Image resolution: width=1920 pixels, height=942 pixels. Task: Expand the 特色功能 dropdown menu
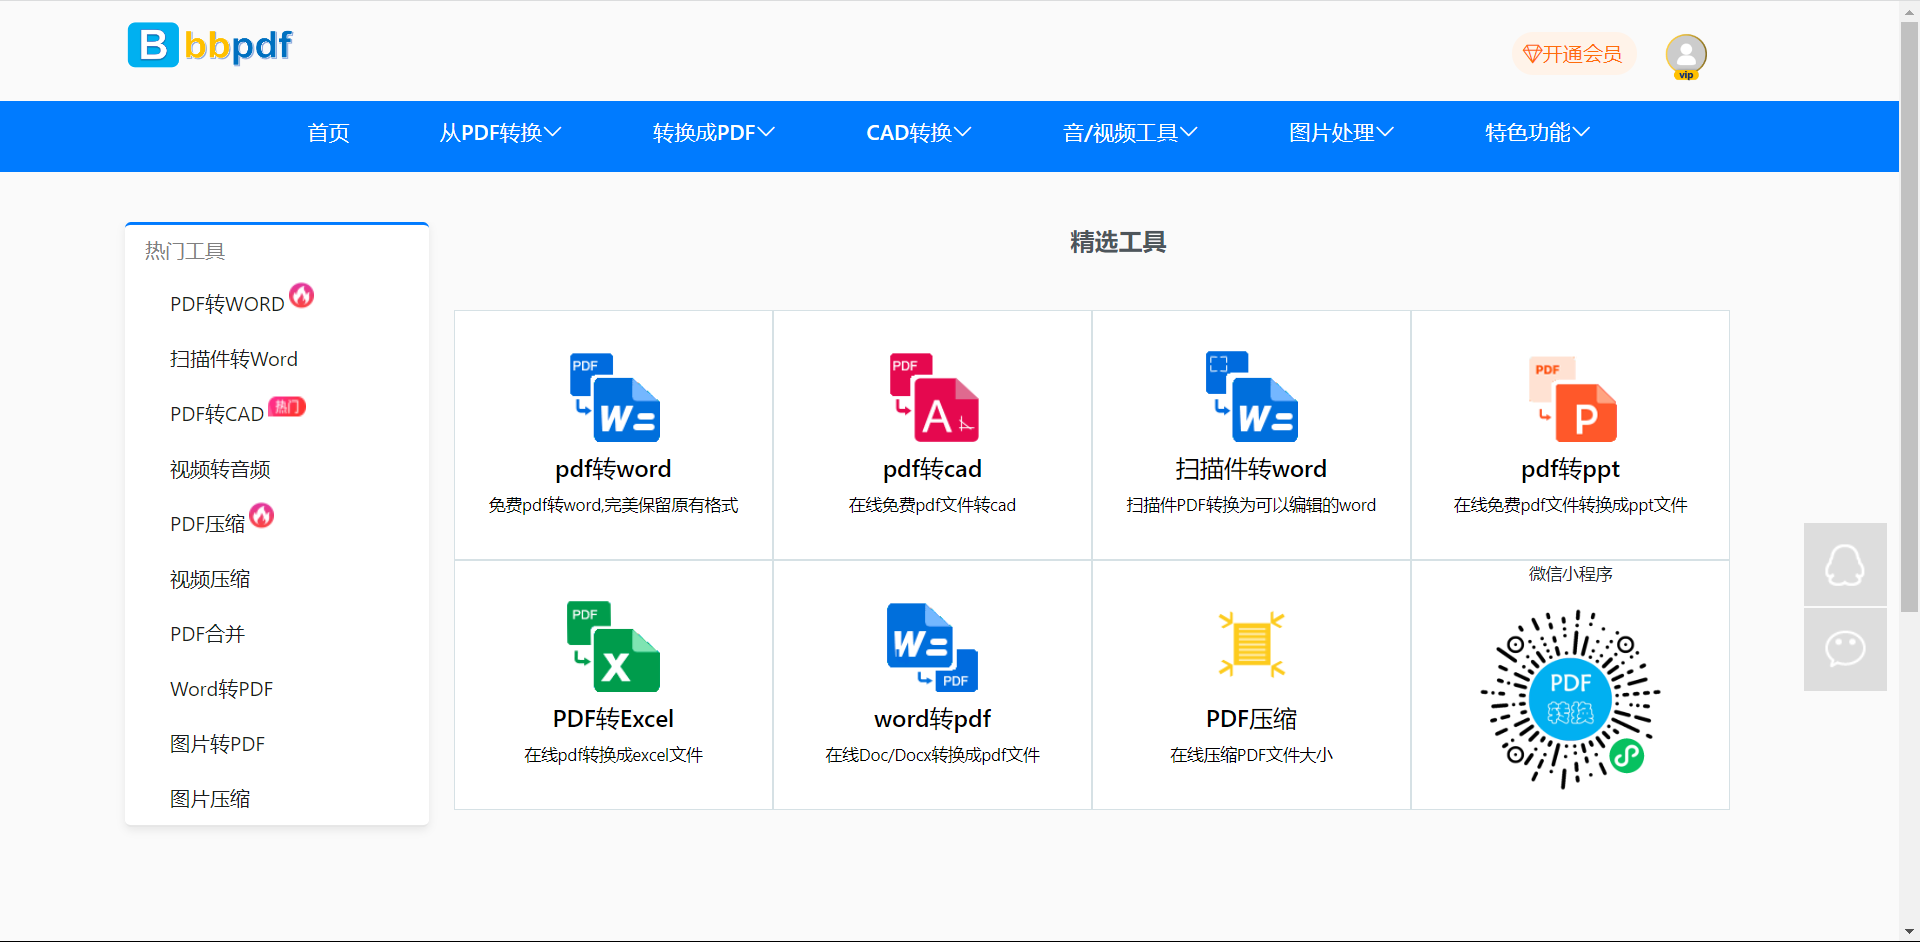[x=1537, y=133]
